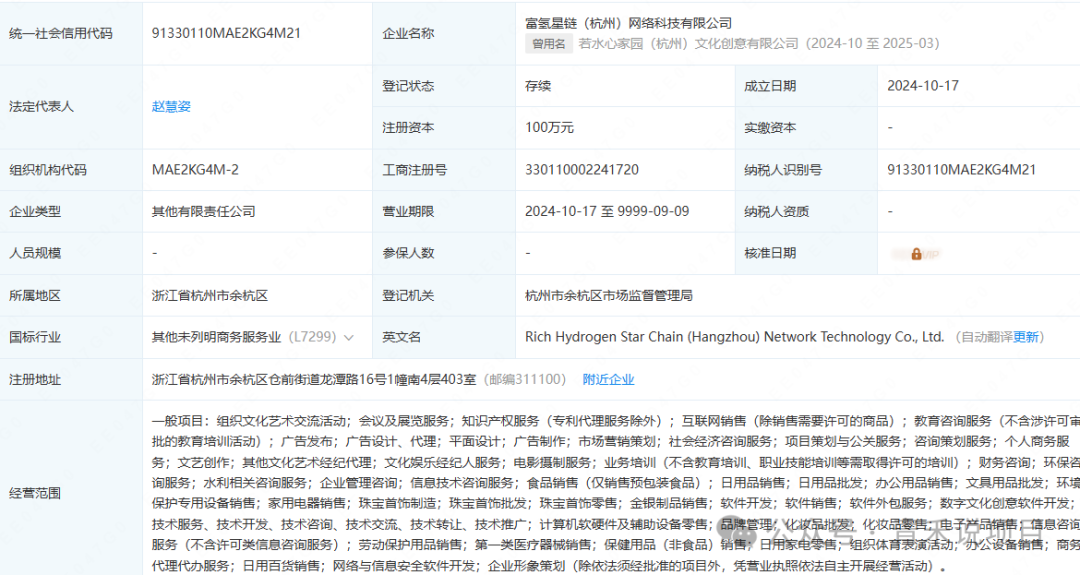The height and width of the screenshot is (575, 1080).
Task: Select industry 其他未列明商务服务业
Action: click(216, 337)
